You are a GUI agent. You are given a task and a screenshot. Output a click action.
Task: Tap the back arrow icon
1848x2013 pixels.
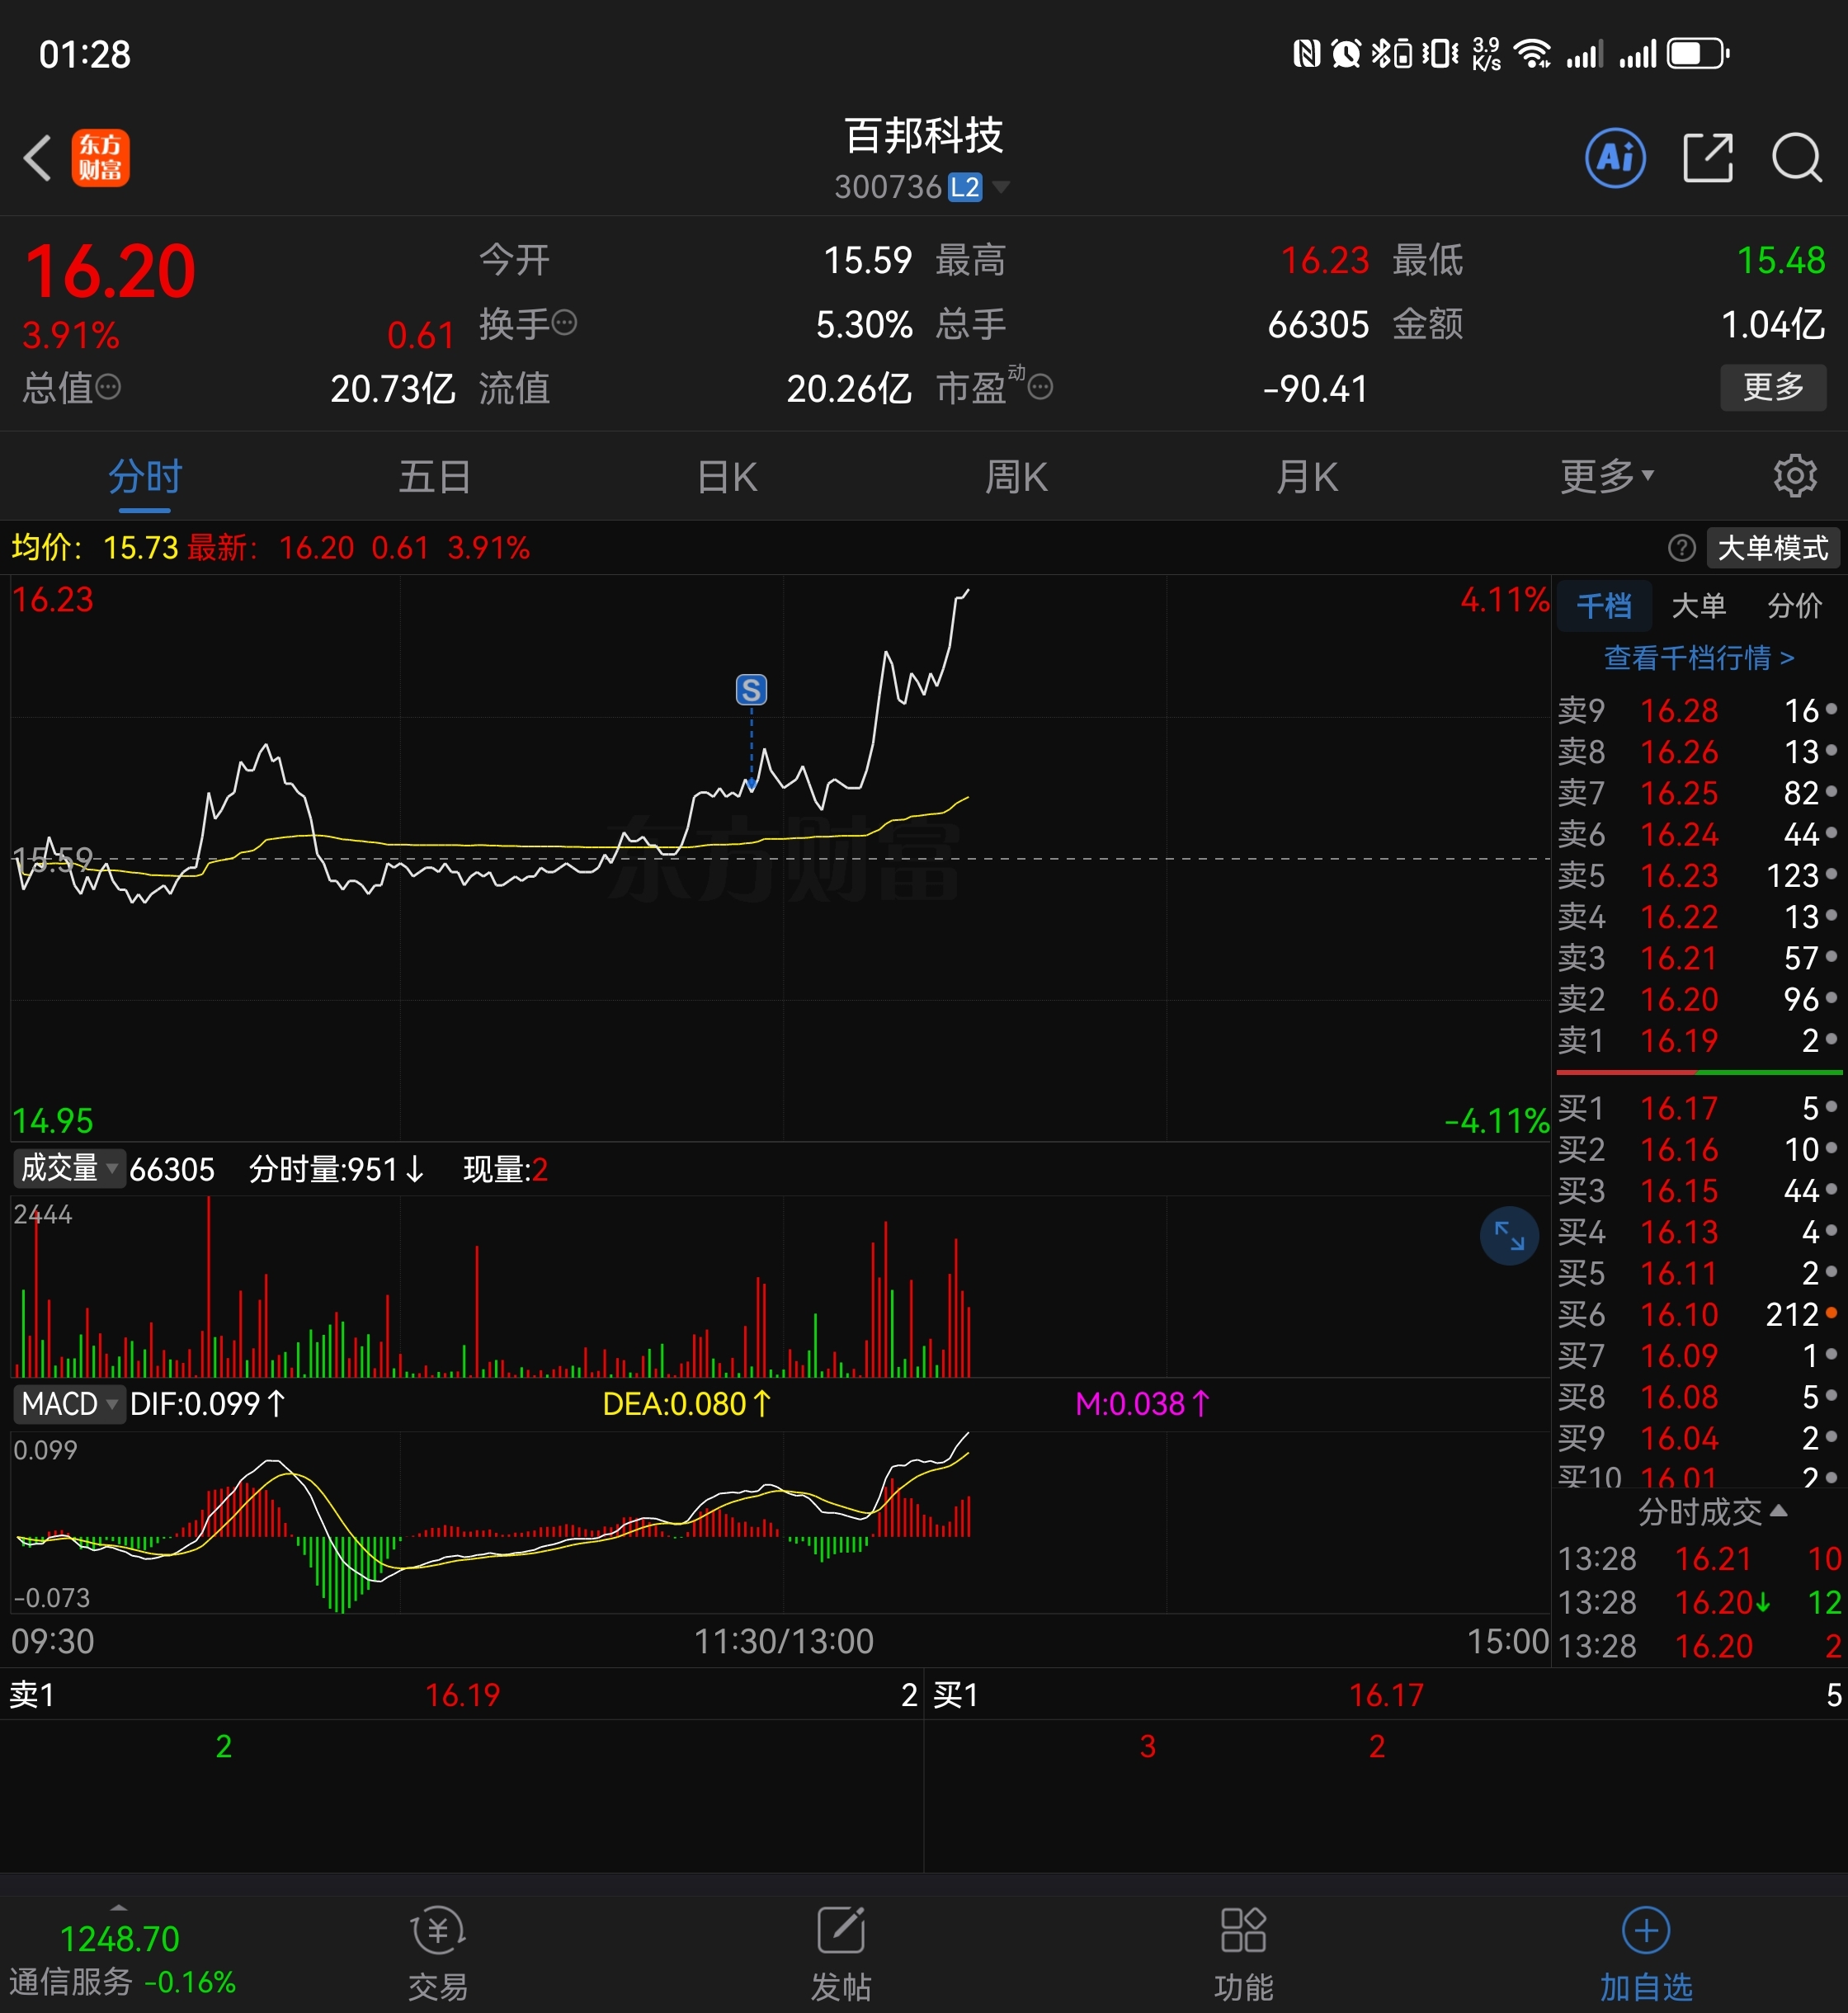(x=38, y=158)
